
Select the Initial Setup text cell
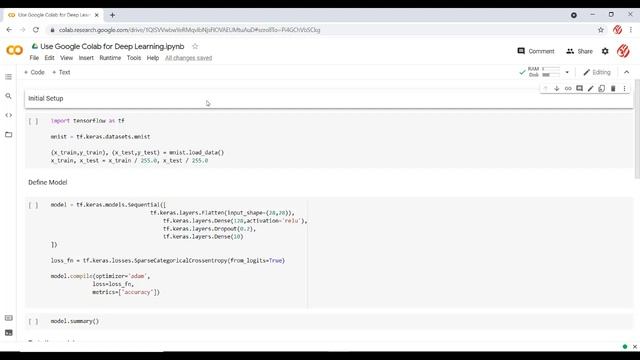coord(329,98)
